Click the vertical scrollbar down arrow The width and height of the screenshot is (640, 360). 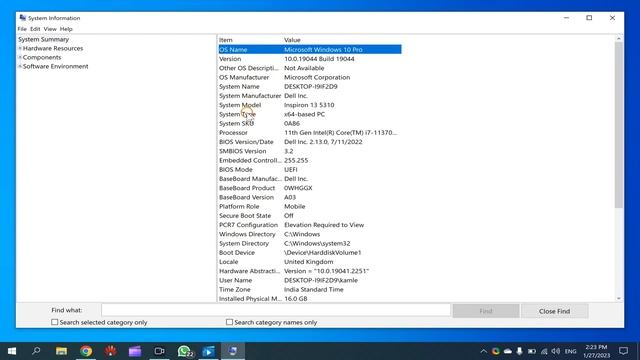point(619,298)
